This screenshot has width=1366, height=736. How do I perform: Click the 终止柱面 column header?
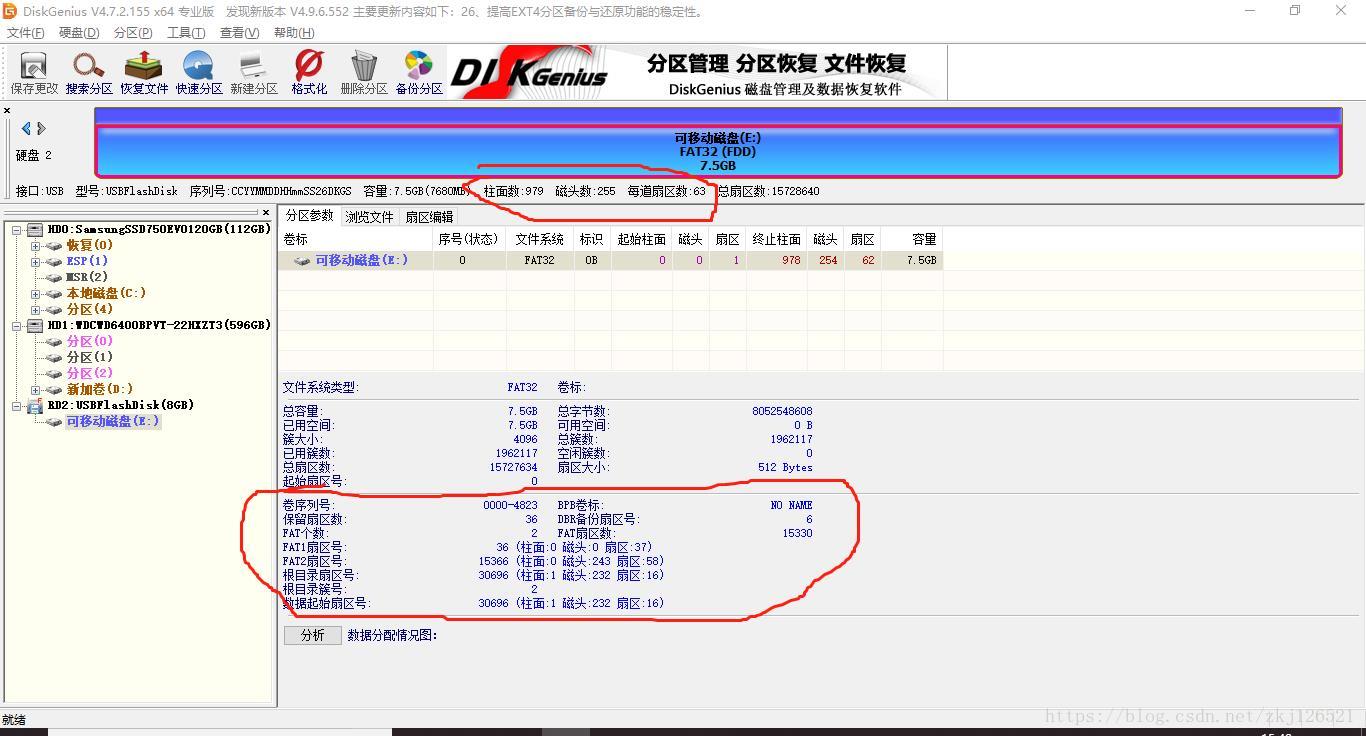[776, 239]
